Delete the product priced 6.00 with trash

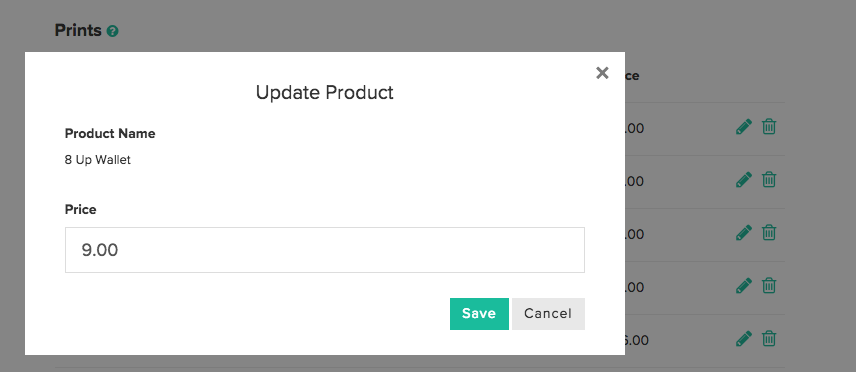pos(769,339)
